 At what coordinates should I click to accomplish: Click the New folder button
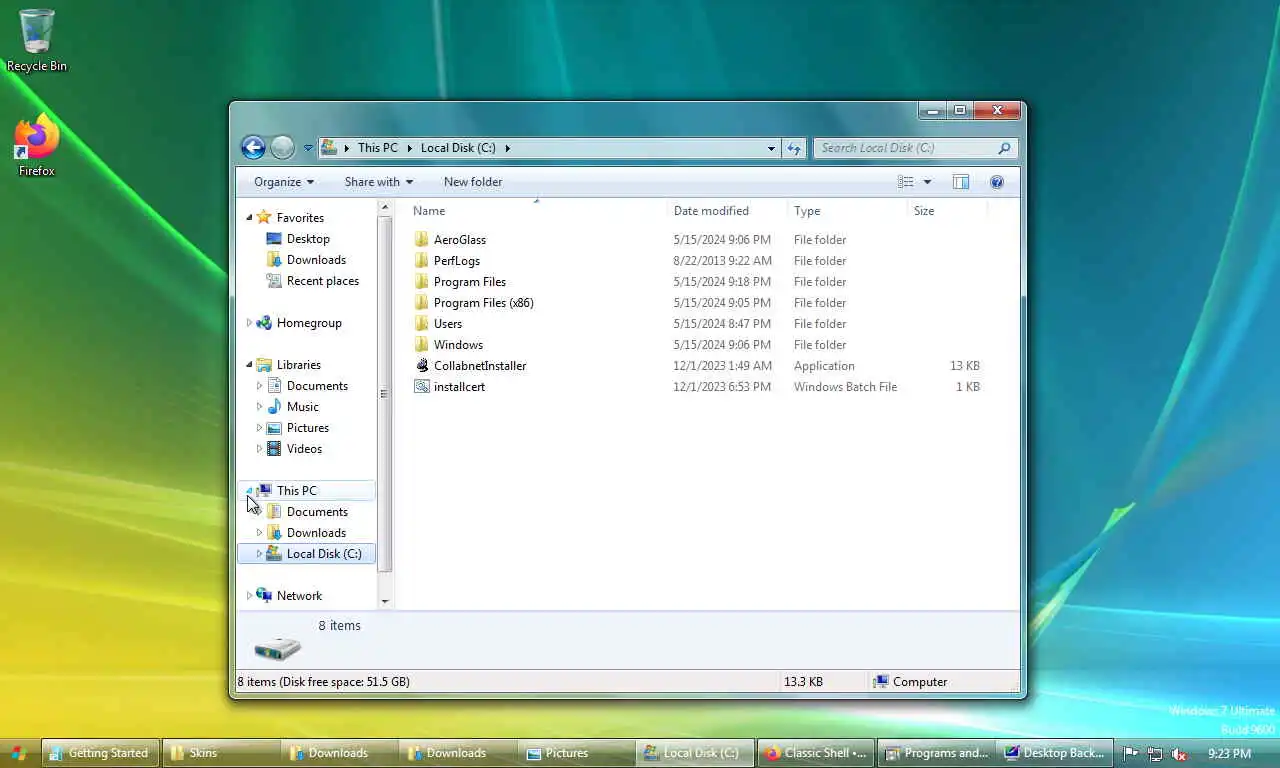pyautogui.click(x=473, y=182)
